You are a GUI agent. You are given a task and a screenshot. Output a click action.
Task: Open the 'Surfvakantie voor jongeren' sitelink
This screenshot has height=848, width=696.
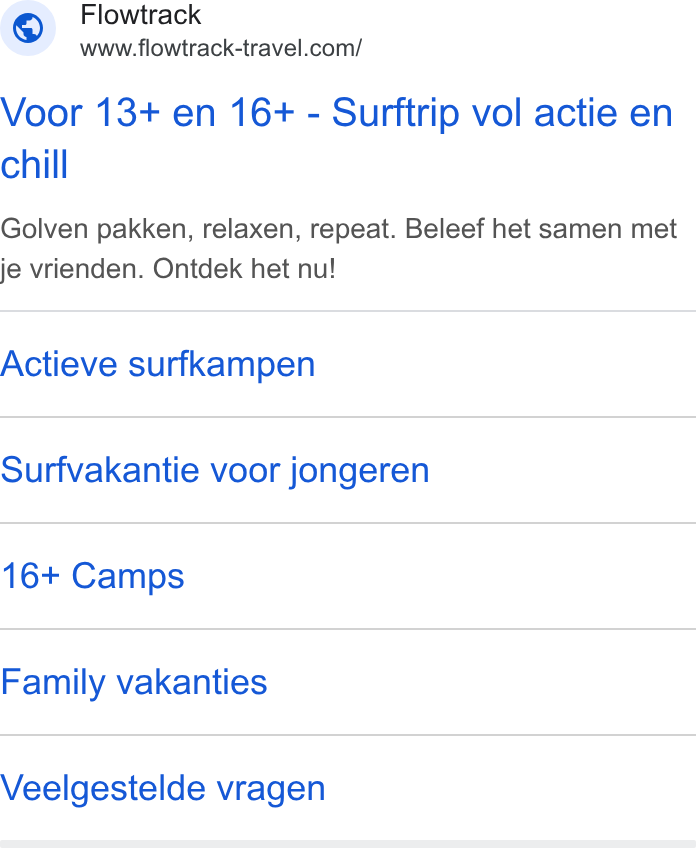pos(215,470)
